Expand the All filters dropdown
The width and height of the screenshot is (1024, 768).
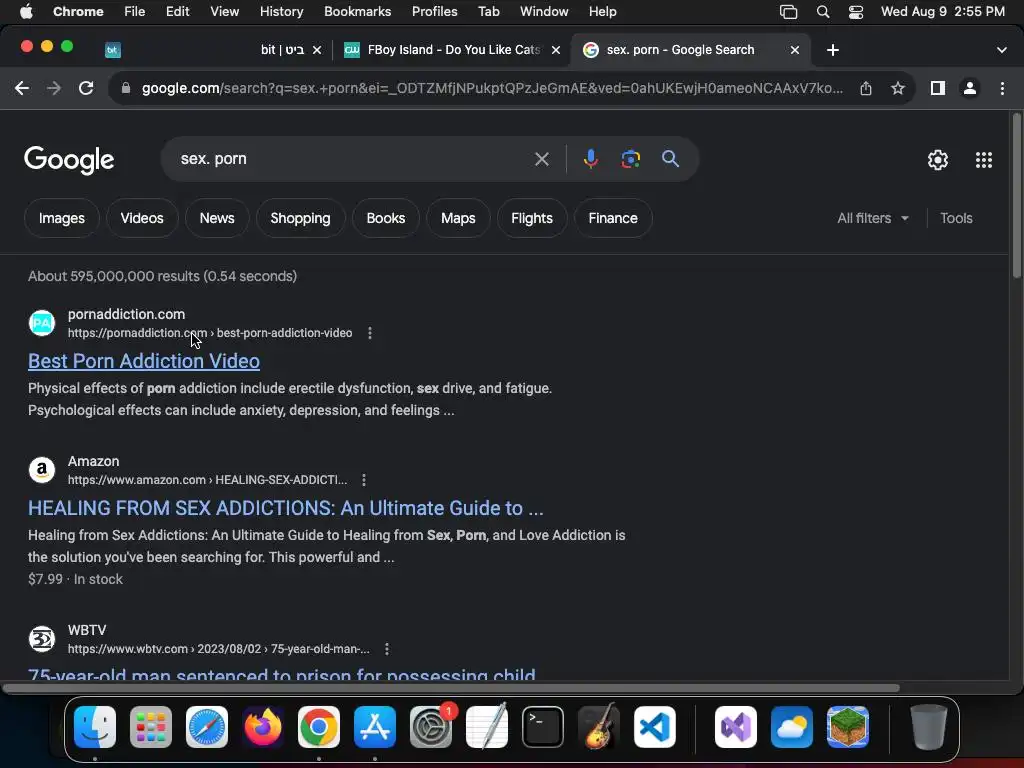click(872, 218)
